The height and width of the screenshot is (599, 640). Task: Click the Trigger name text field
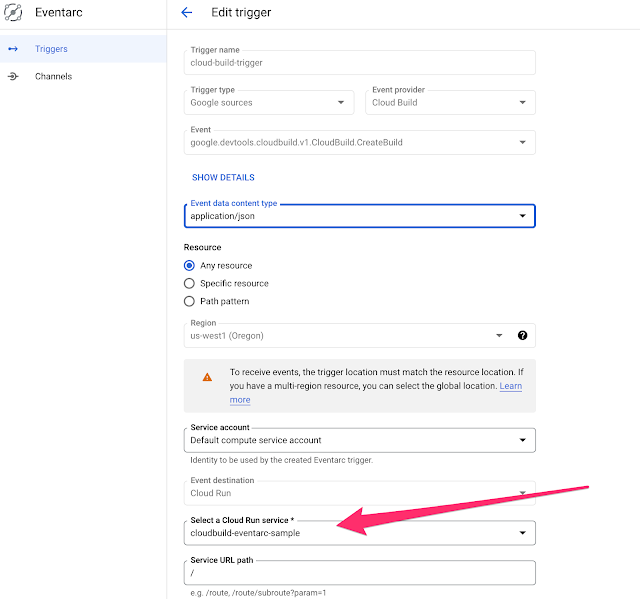(x=360, y=62)
